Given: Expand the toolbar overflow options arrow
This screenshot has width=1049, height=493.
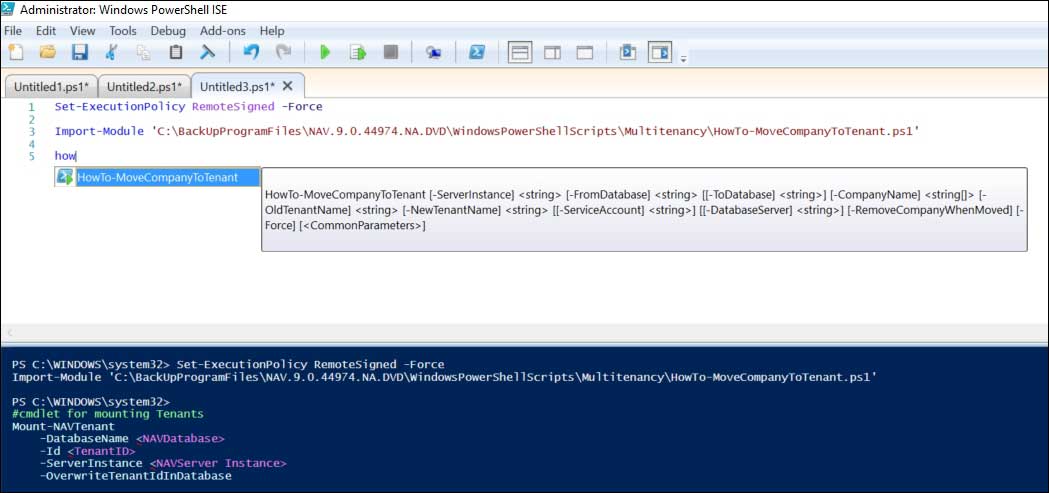Looking at the screenshot, I should pos(683,59).
